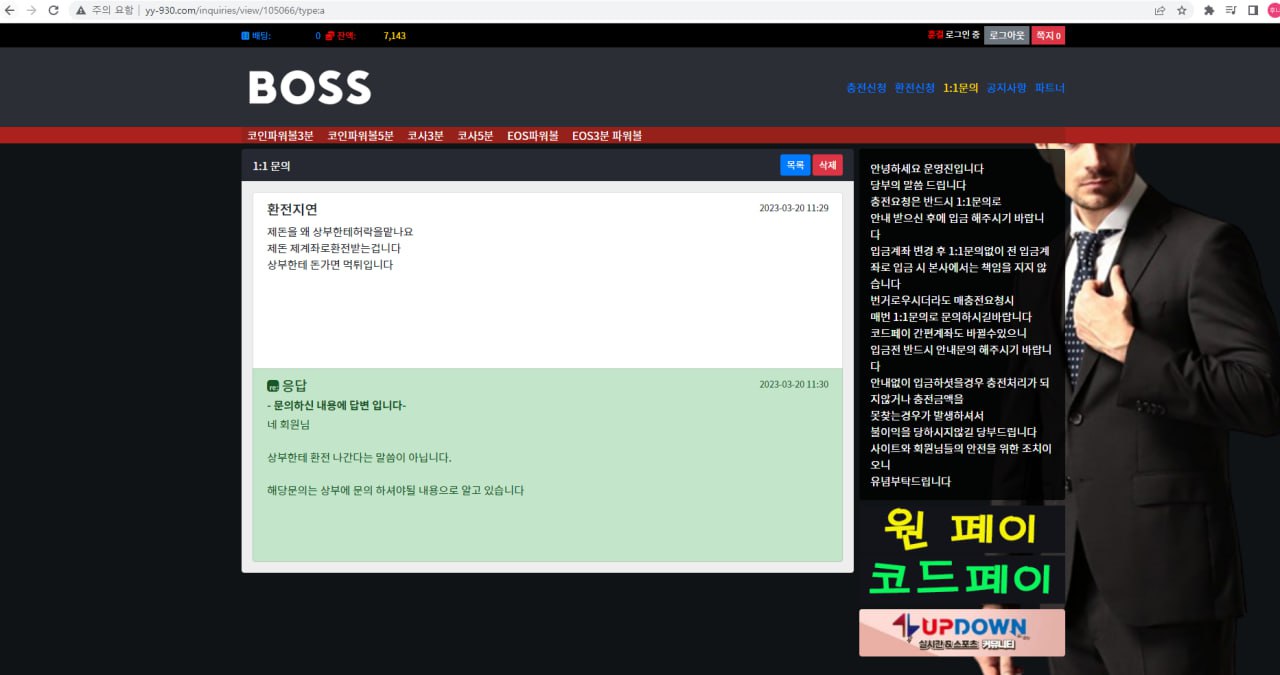Screen dimensions: 1280x675
Task: Open the media control playlist icon
Action: pos(1230,10)
